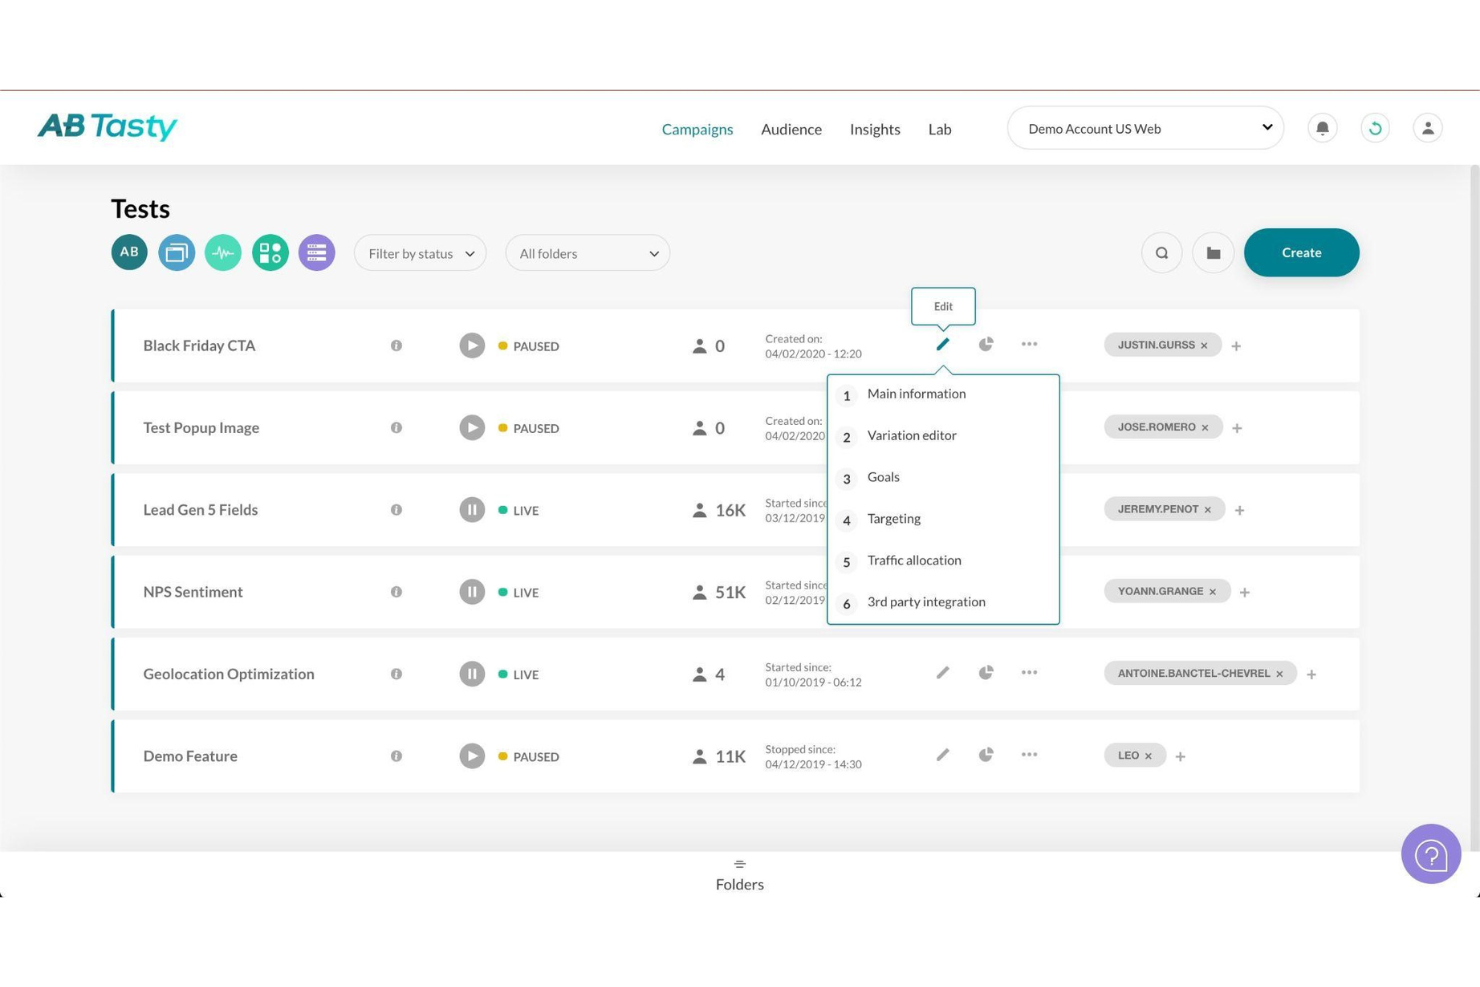Click the search magnifier icon
This screenshot has height=987, width=1480.
click(x=1161, y=252)
